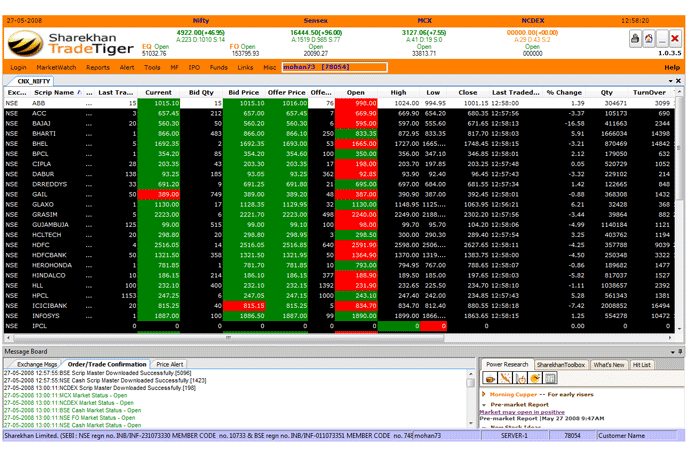
Task: Pin the Message Board panel
Action: point(680,352)
